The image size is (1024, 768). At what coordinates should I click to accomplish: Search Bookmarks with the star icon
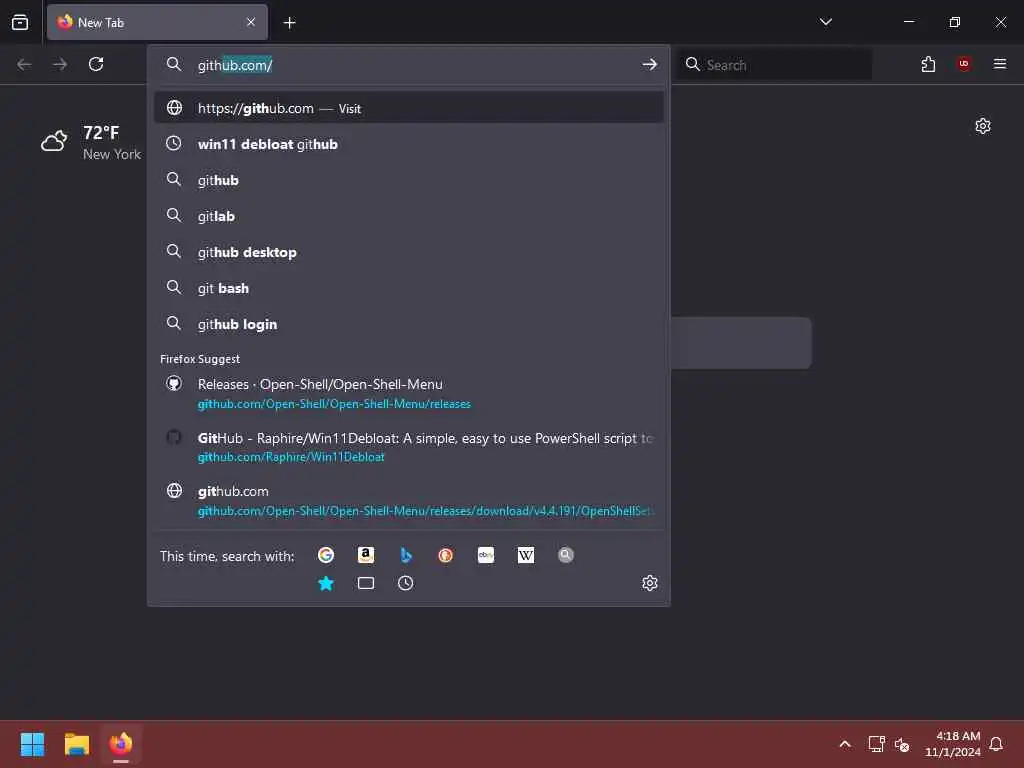[x=326, y=583]
